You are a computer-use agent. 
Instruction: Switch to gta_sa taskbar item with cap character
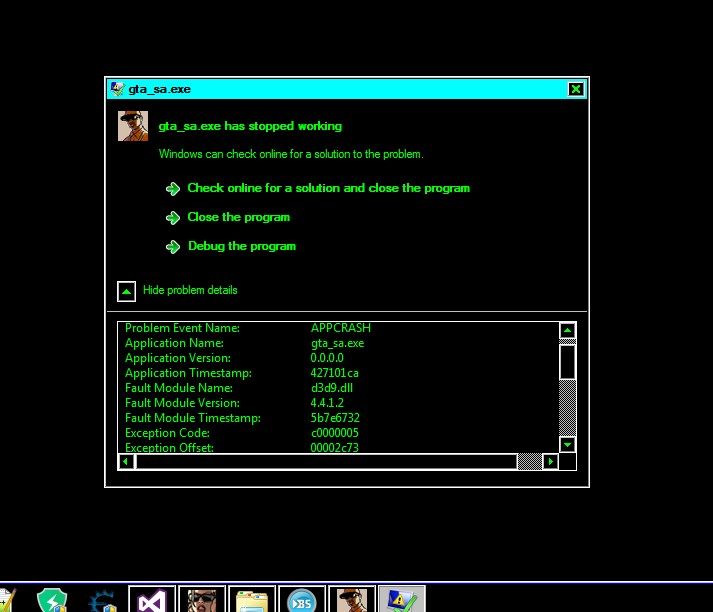coord(352,599)
